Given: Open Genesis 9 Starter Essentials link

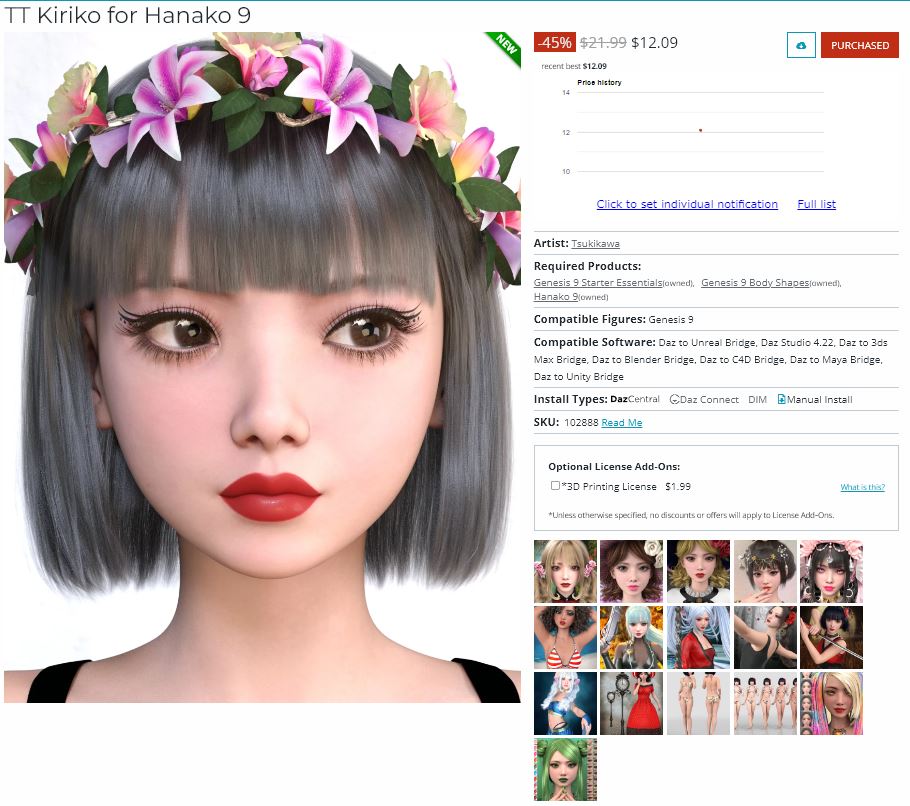Looking at the screenshot, I should pyautogui.click(x=598, y=283).
